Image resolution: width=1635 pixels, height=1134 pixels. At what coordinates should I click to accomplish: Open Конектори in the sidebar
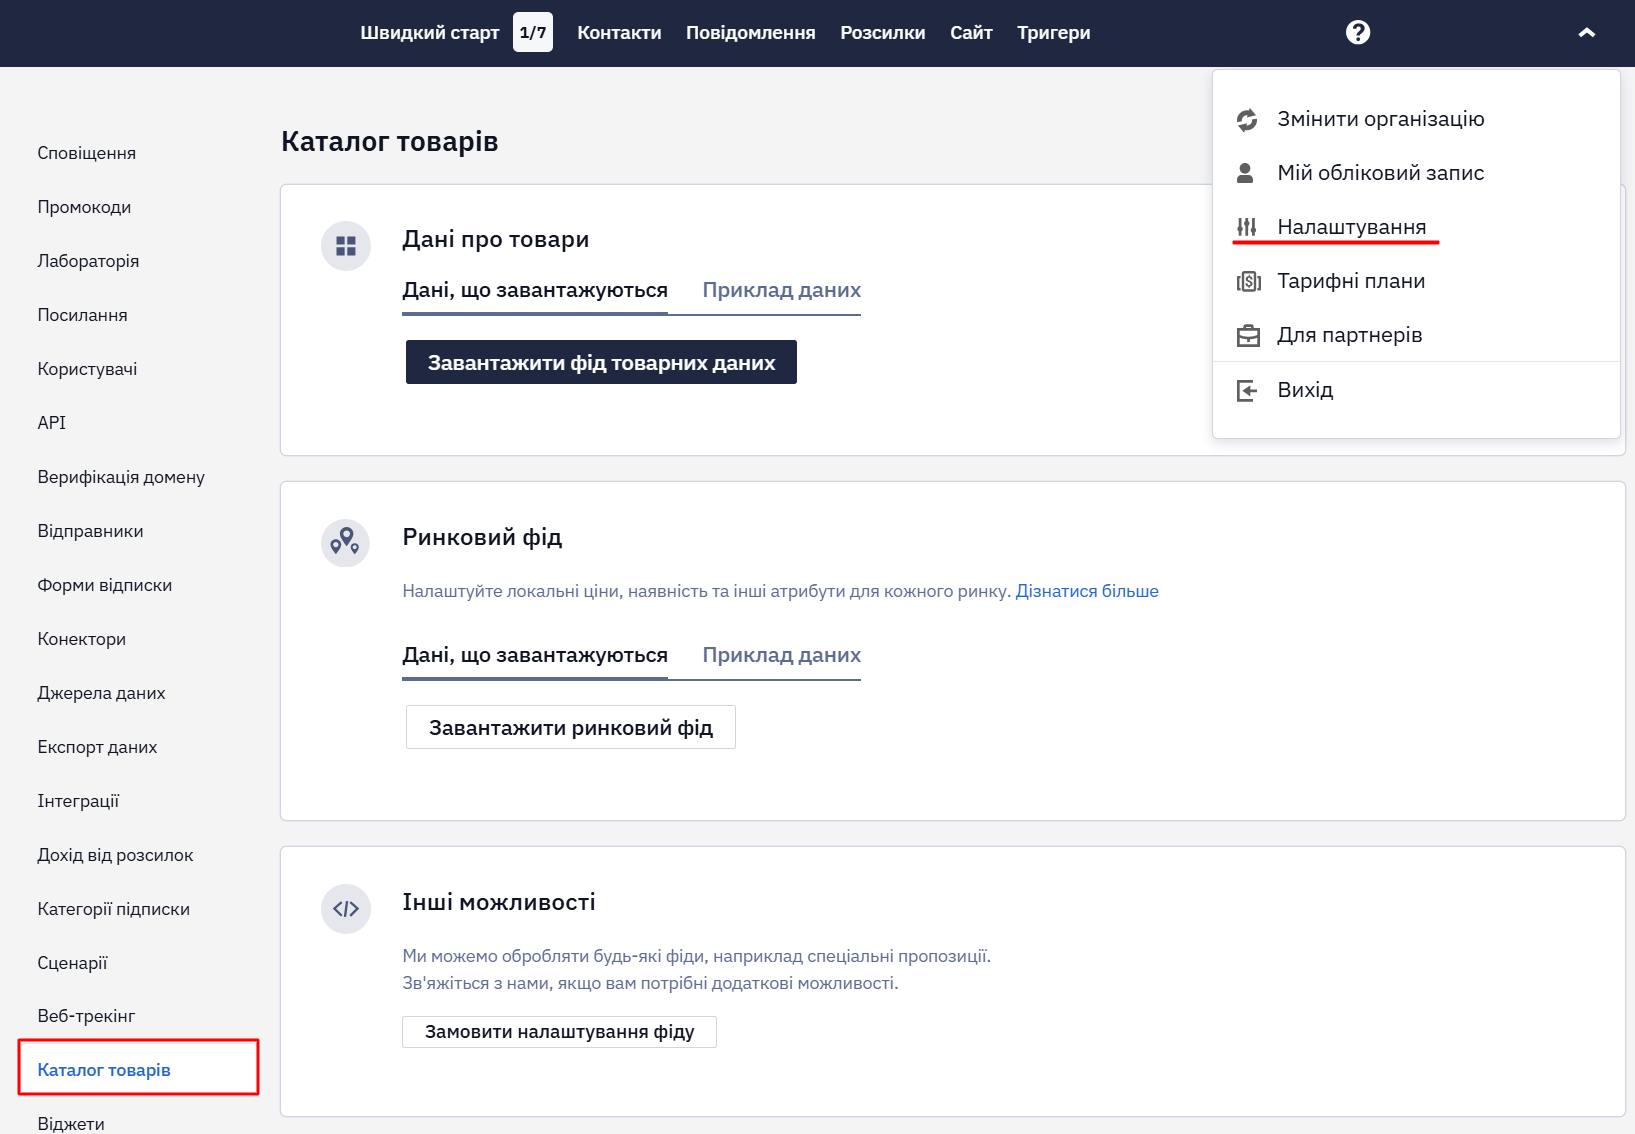pyautogui.click(x=82, y=639)
